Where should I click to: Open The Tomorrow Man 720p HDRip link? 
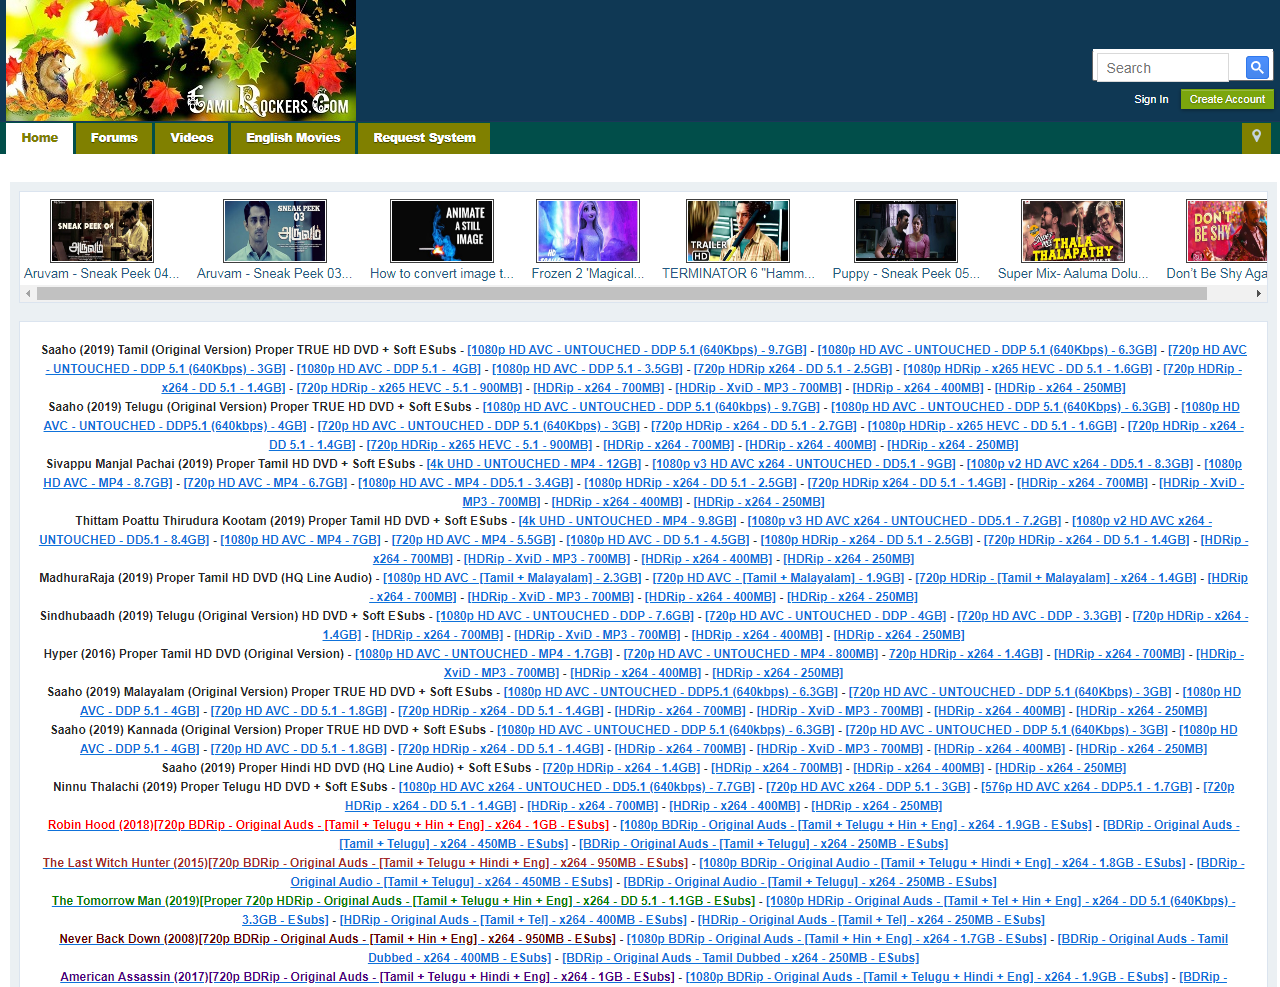coord(403,901)
